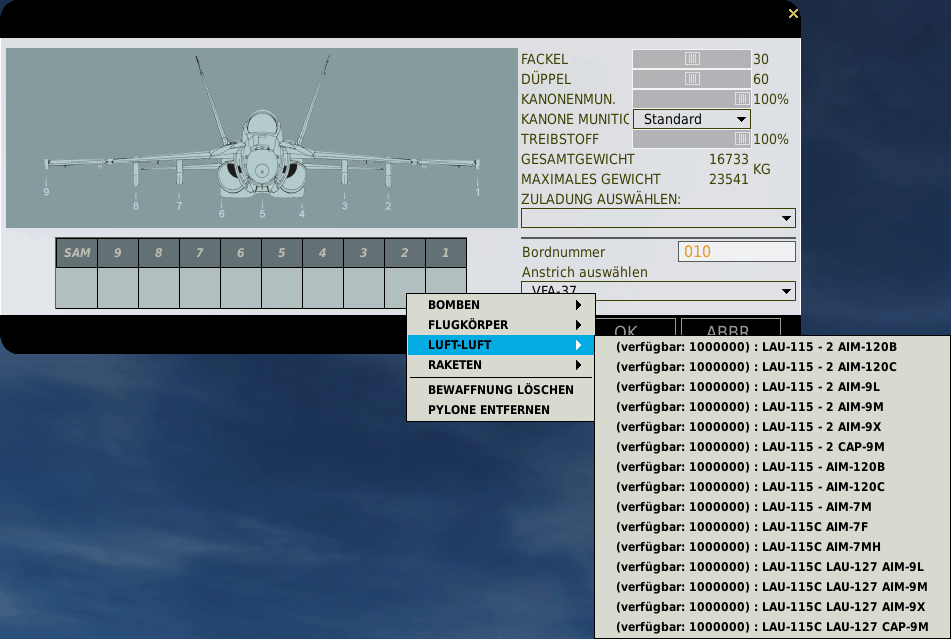Select BEWAFFNUNG LÖSCHEN from context menu
Viewport: 951px width, 639px height.
click(x=500, y=389)
